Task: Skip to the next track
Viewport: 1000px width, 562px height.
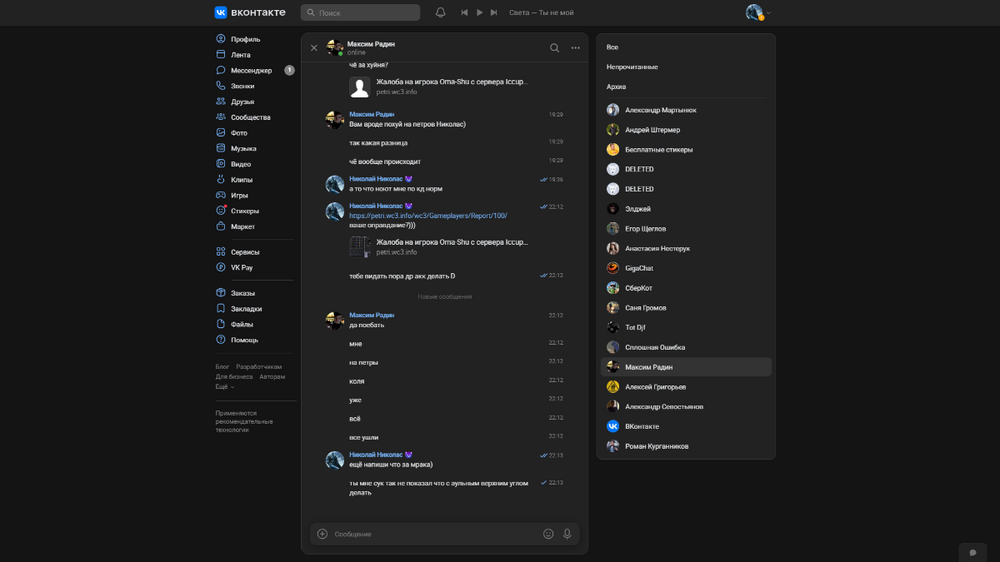Action: point(494,13)
